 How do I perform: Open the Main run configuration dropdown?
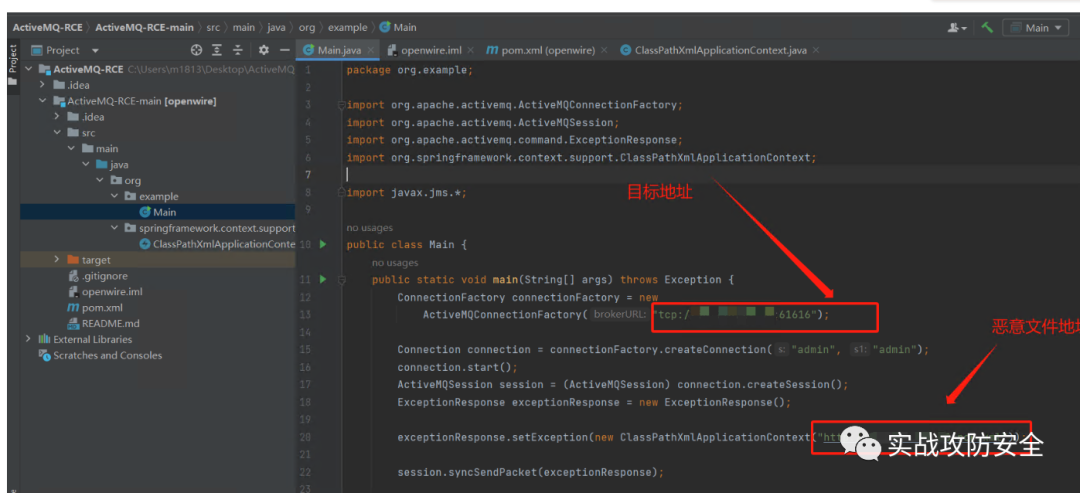(1035, 28)
